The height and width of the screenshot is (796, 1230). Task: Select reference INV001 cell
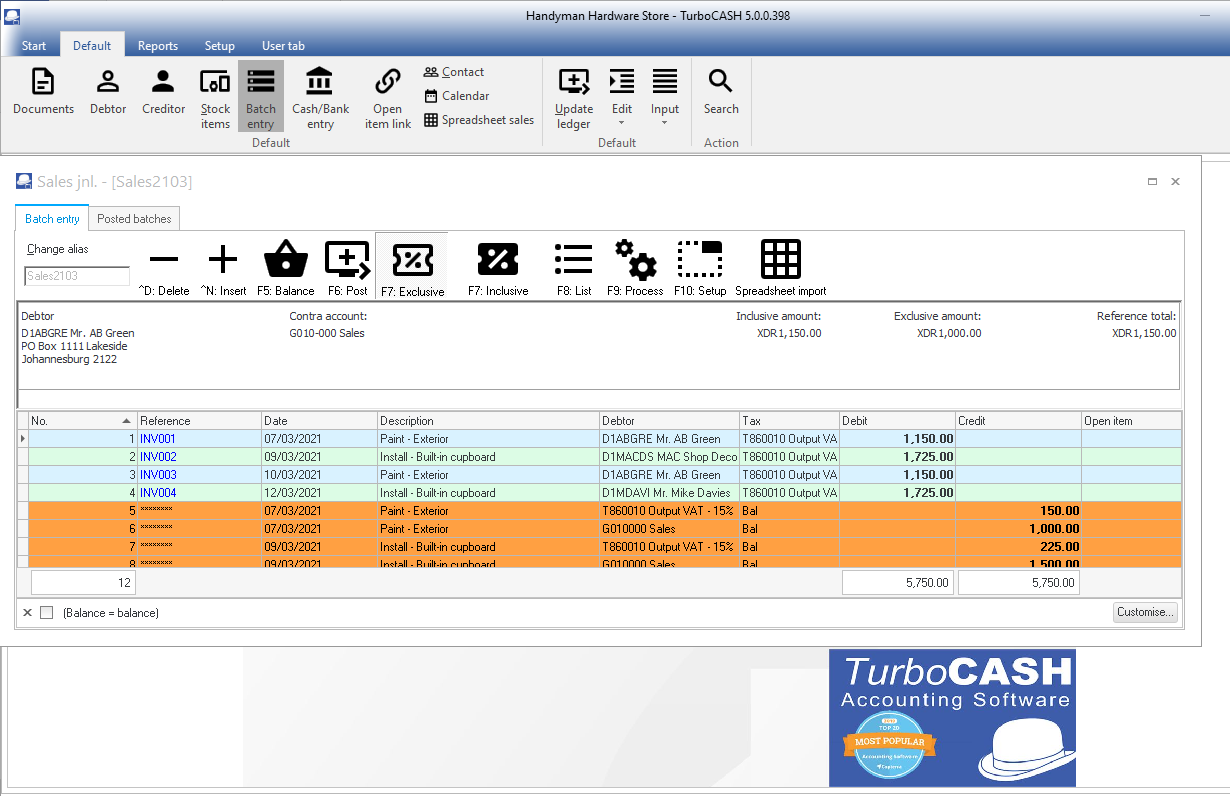(199, 439)
